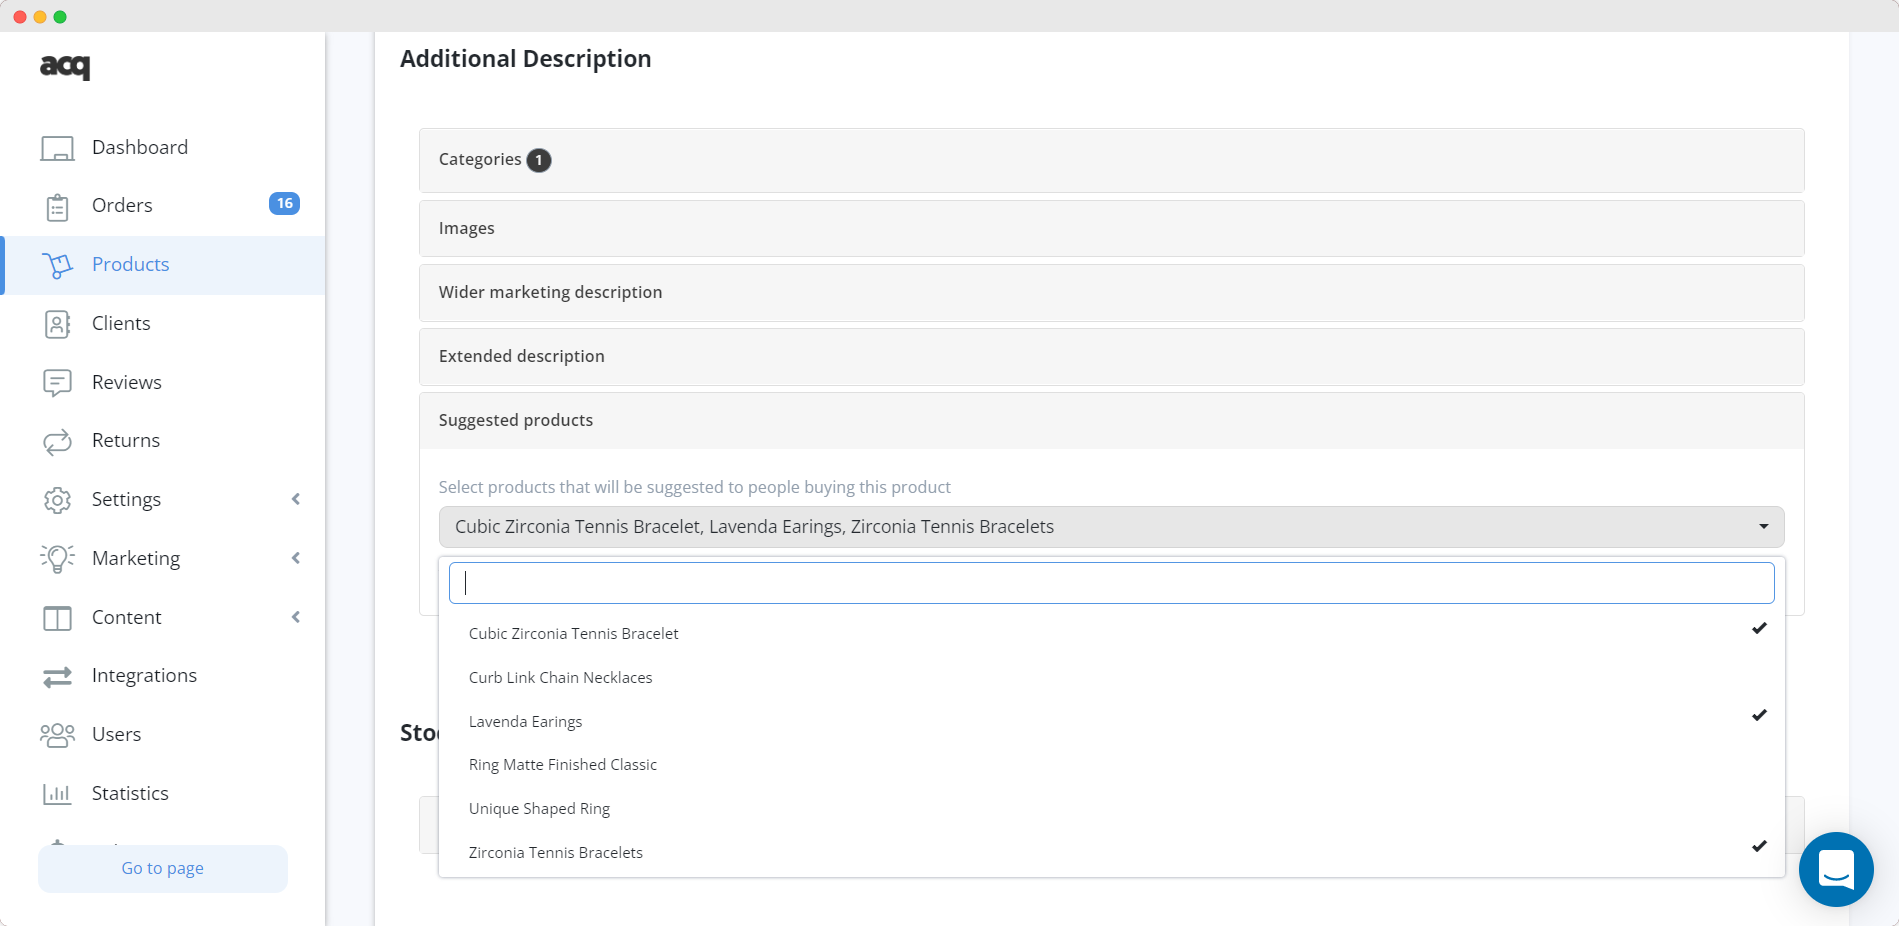Expand the Images accordion panel
The width and height of the screenshot is (1899, 926).
point(1111,228)
